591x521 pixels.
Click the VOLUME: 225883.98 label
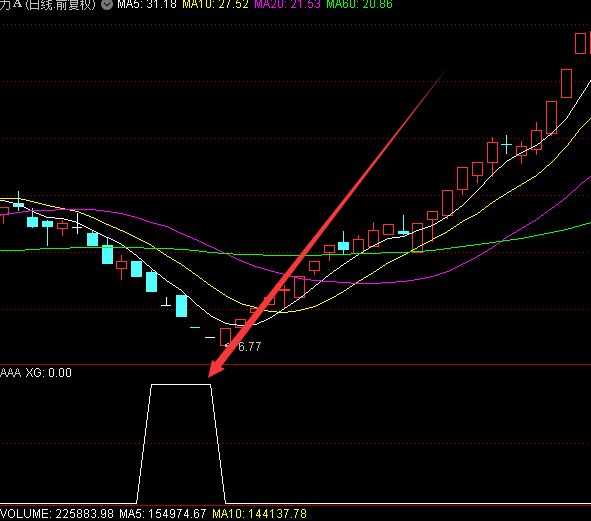57,513
